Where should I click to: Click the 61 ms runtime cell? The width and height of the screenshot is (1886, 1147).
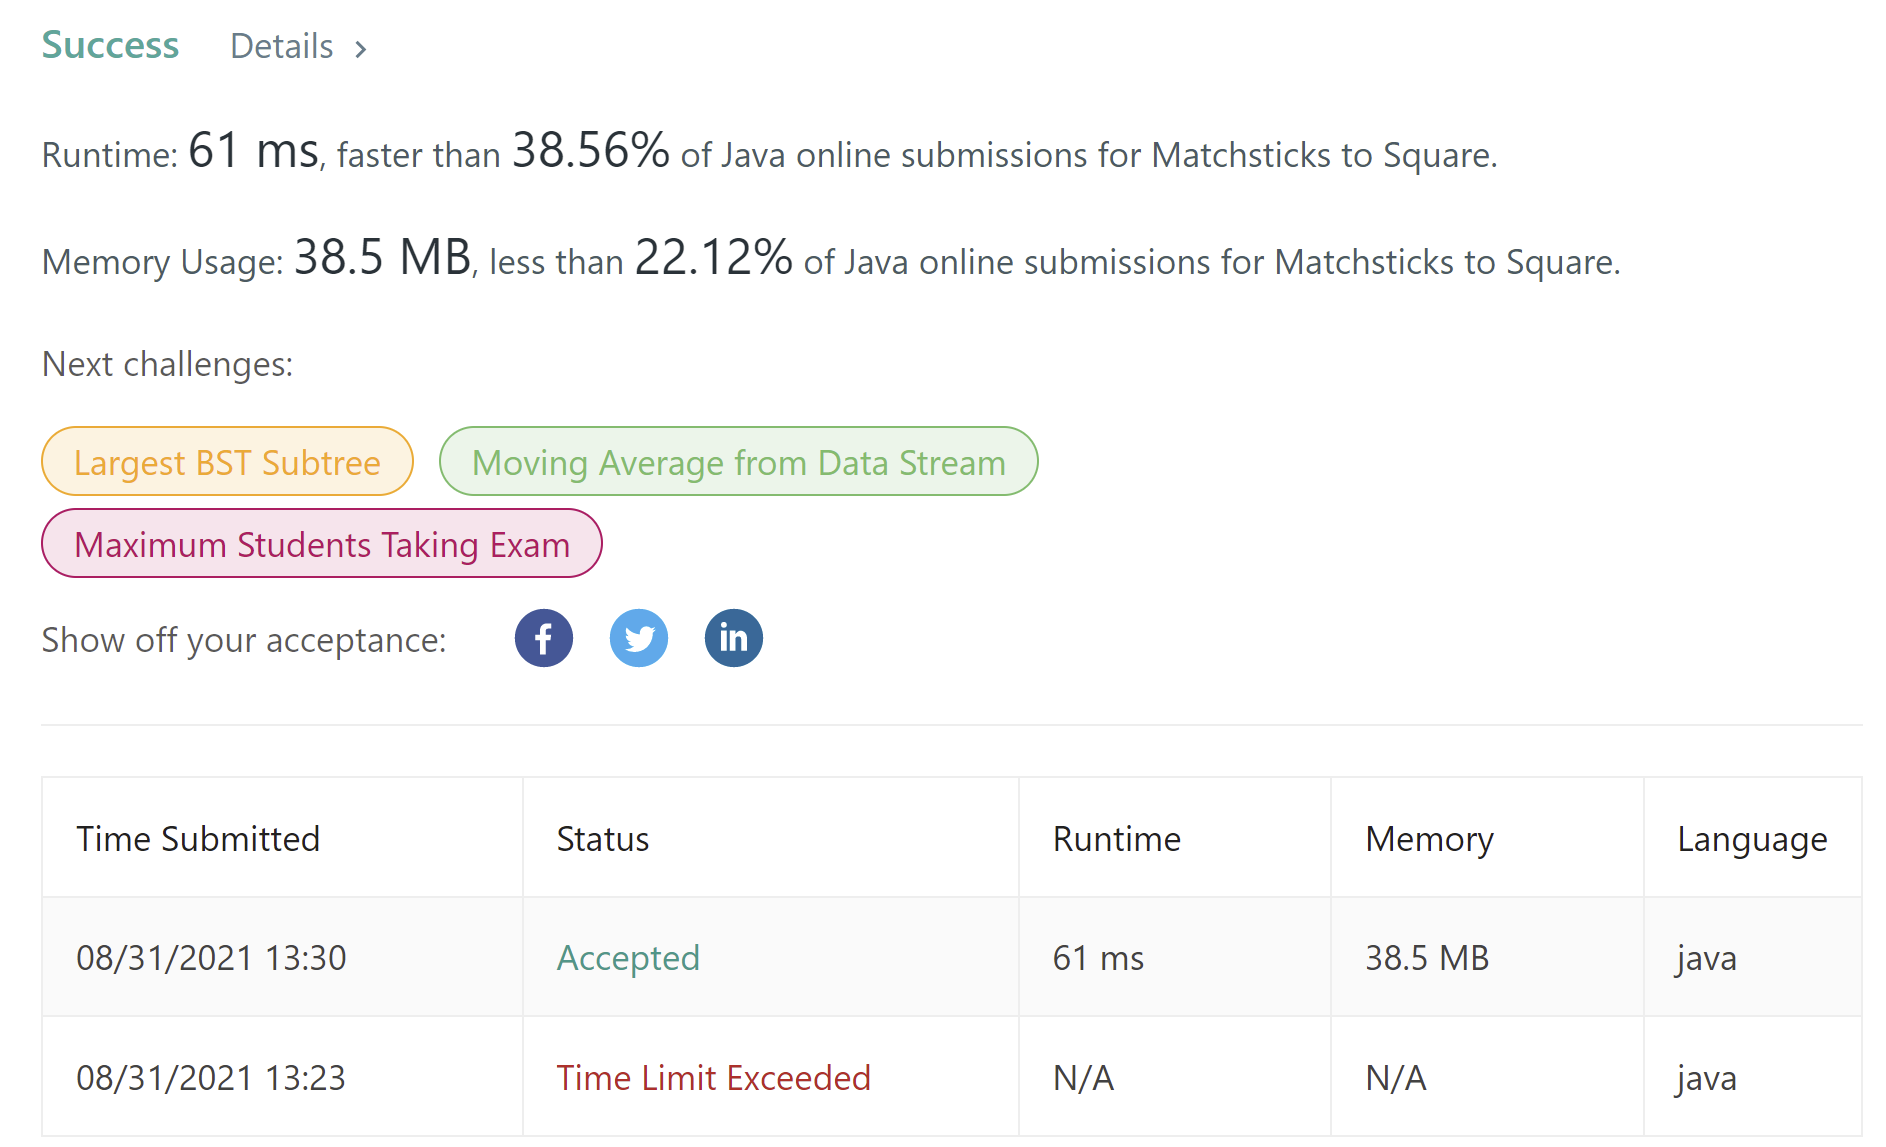pyautogui.click(x=1098, y=958)
